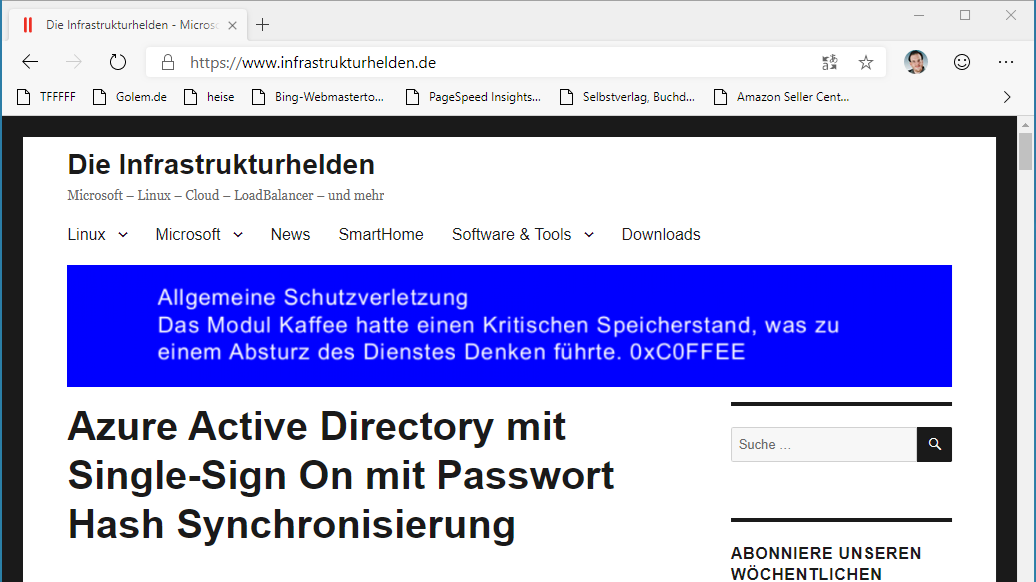Open the user profile avatar

click(916, 62)
